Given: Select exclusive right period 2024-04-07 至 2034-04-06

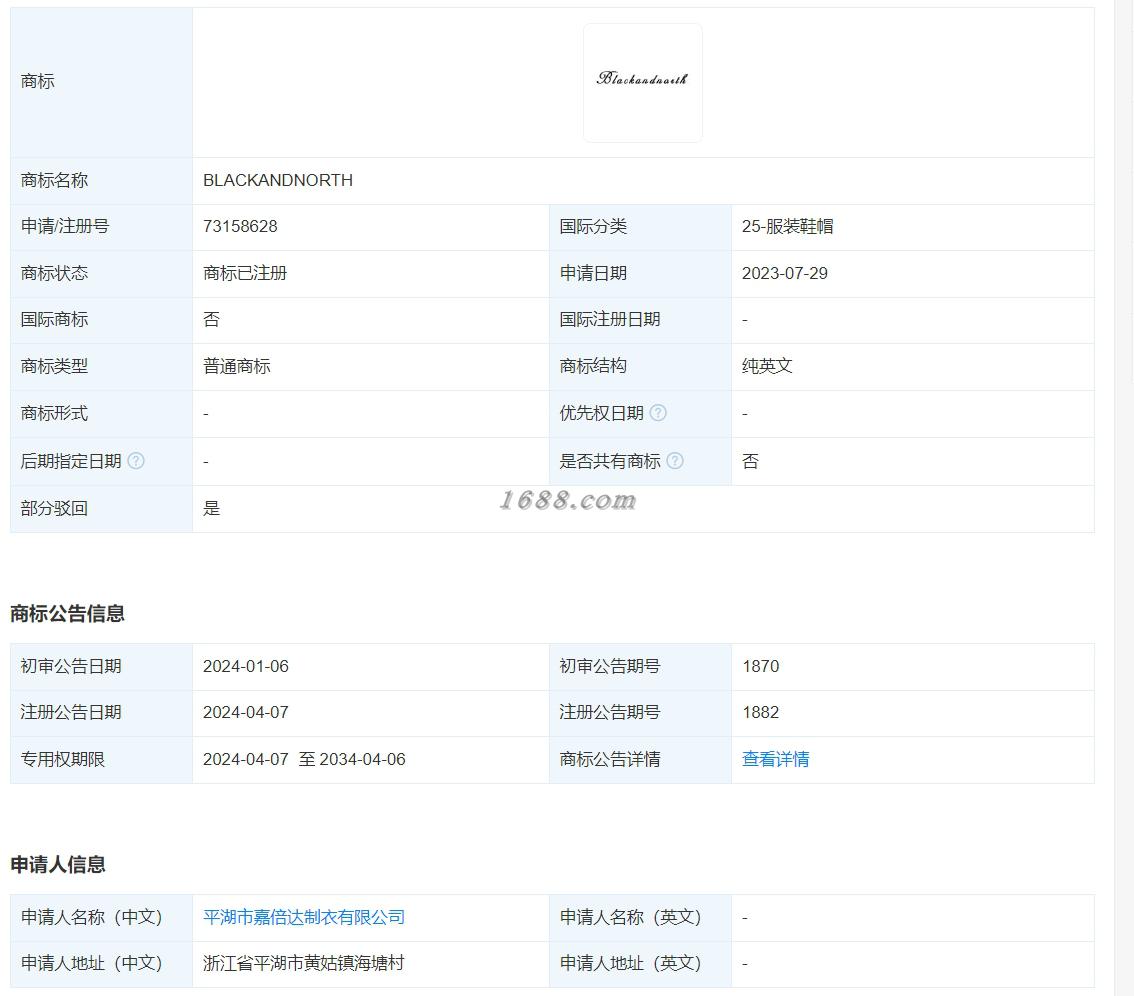Looking at the screenshot, I should tap(304, 759).
